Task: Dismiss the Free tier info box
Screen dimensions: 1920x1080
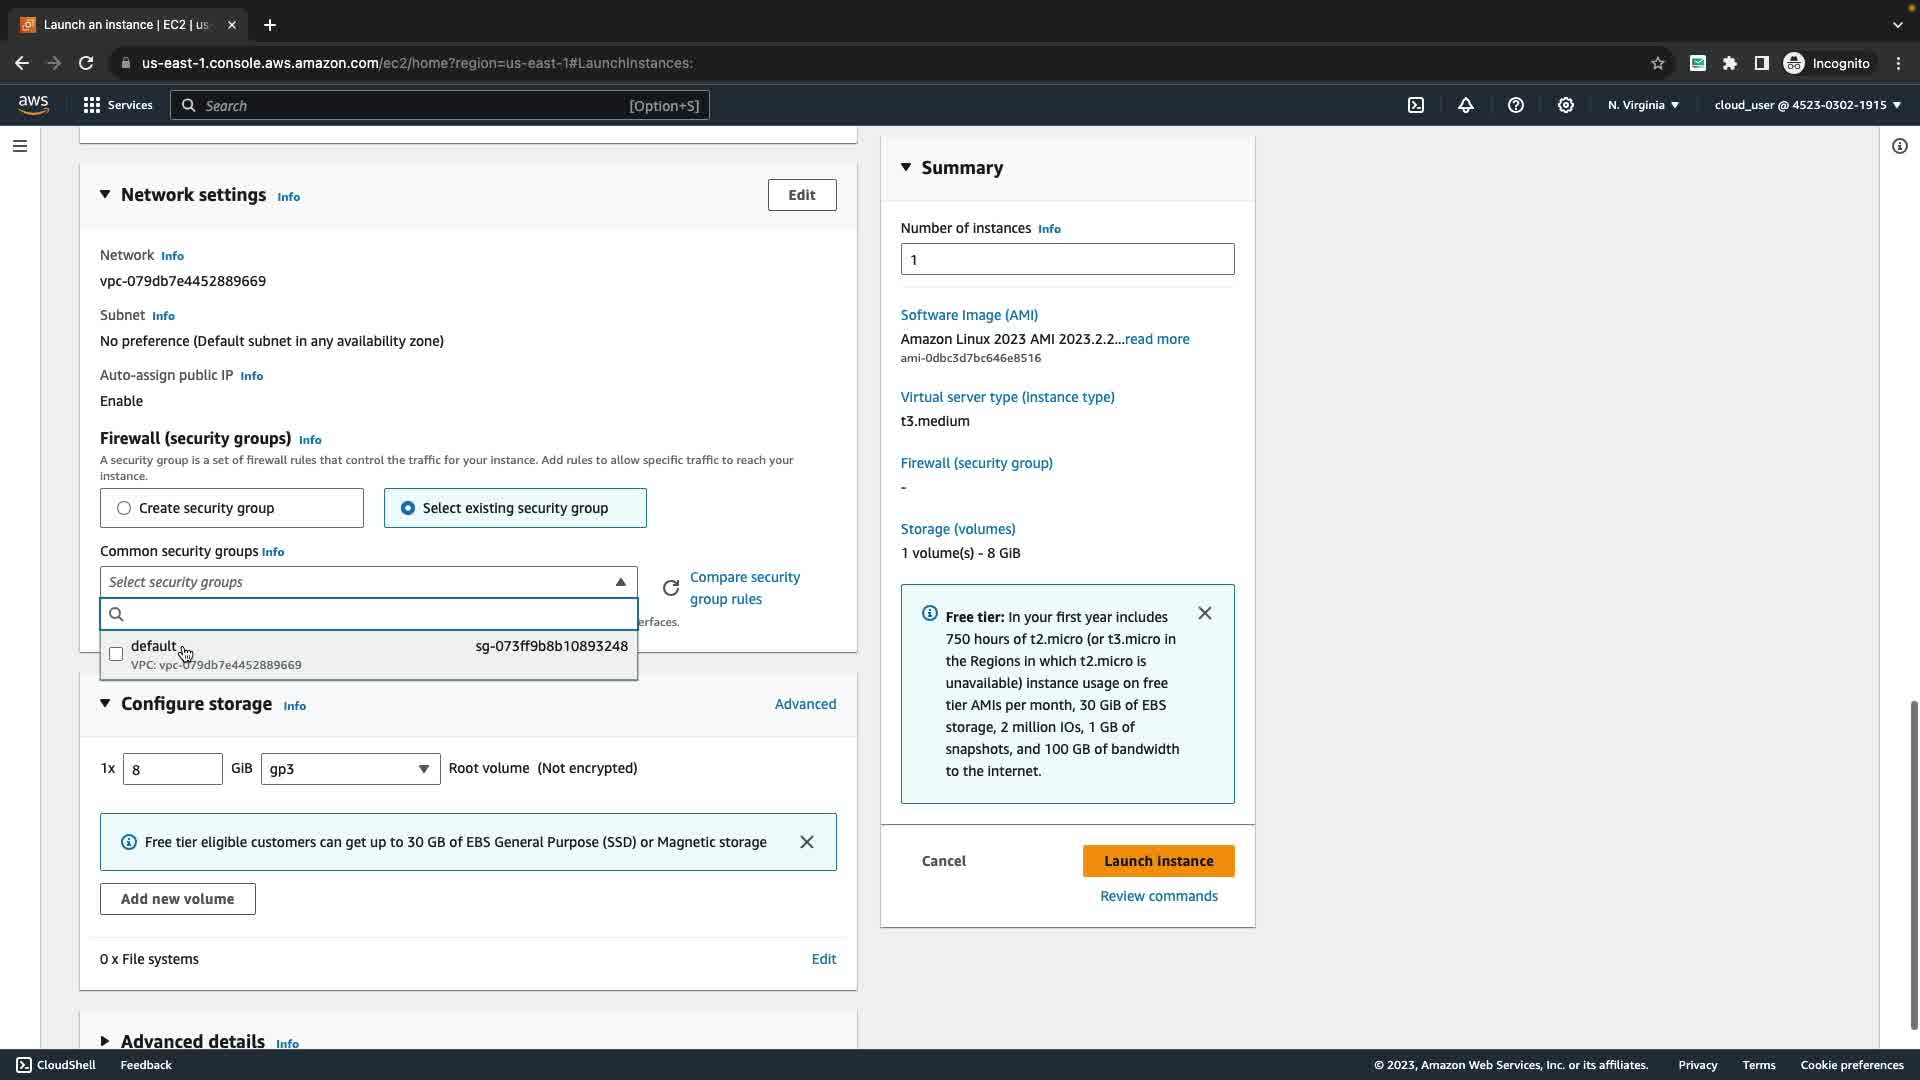Action: click(x=1205, y=613)
